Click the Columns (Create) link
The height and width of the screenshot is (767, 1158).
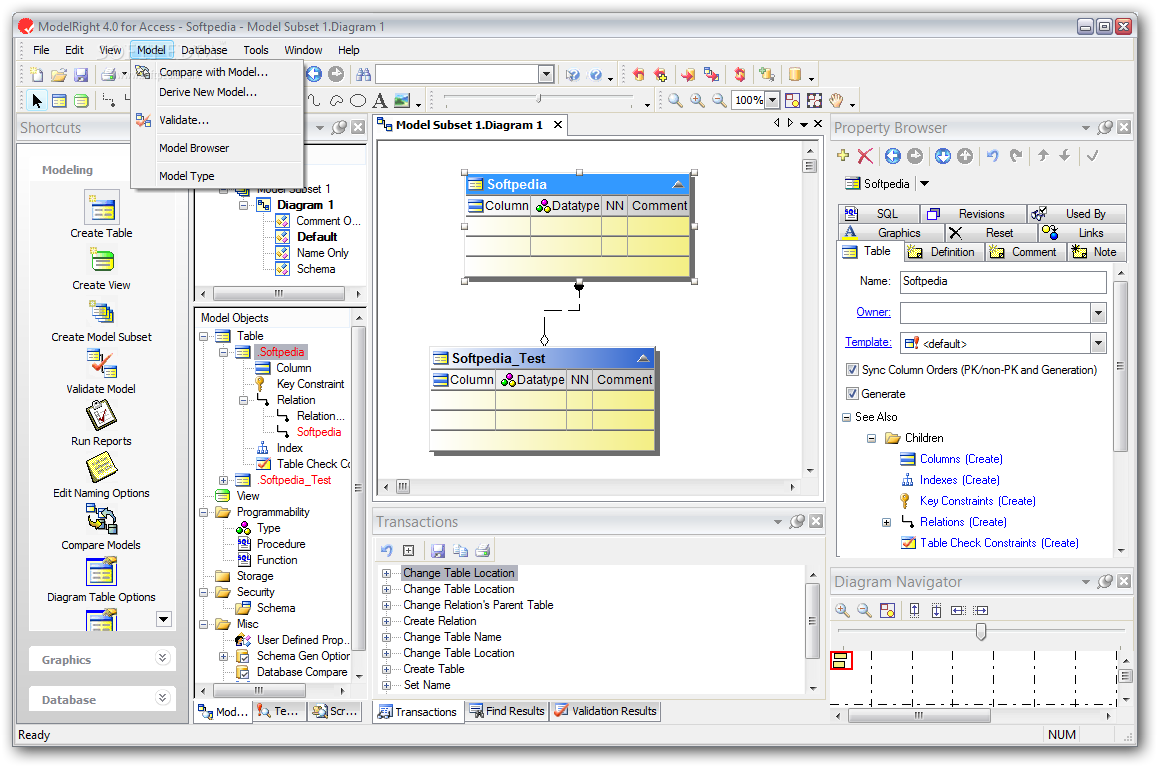961,459
